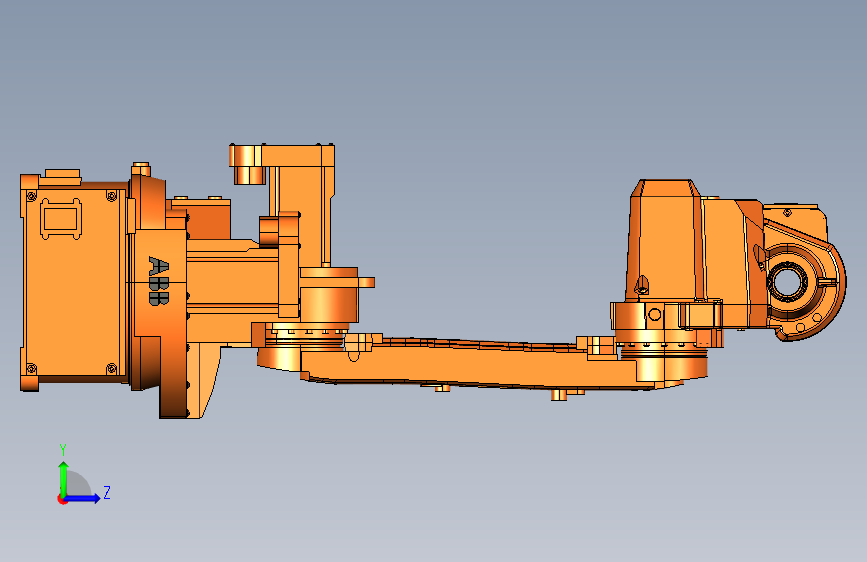Select the rectangular cover plate on base box

point(61,218)
